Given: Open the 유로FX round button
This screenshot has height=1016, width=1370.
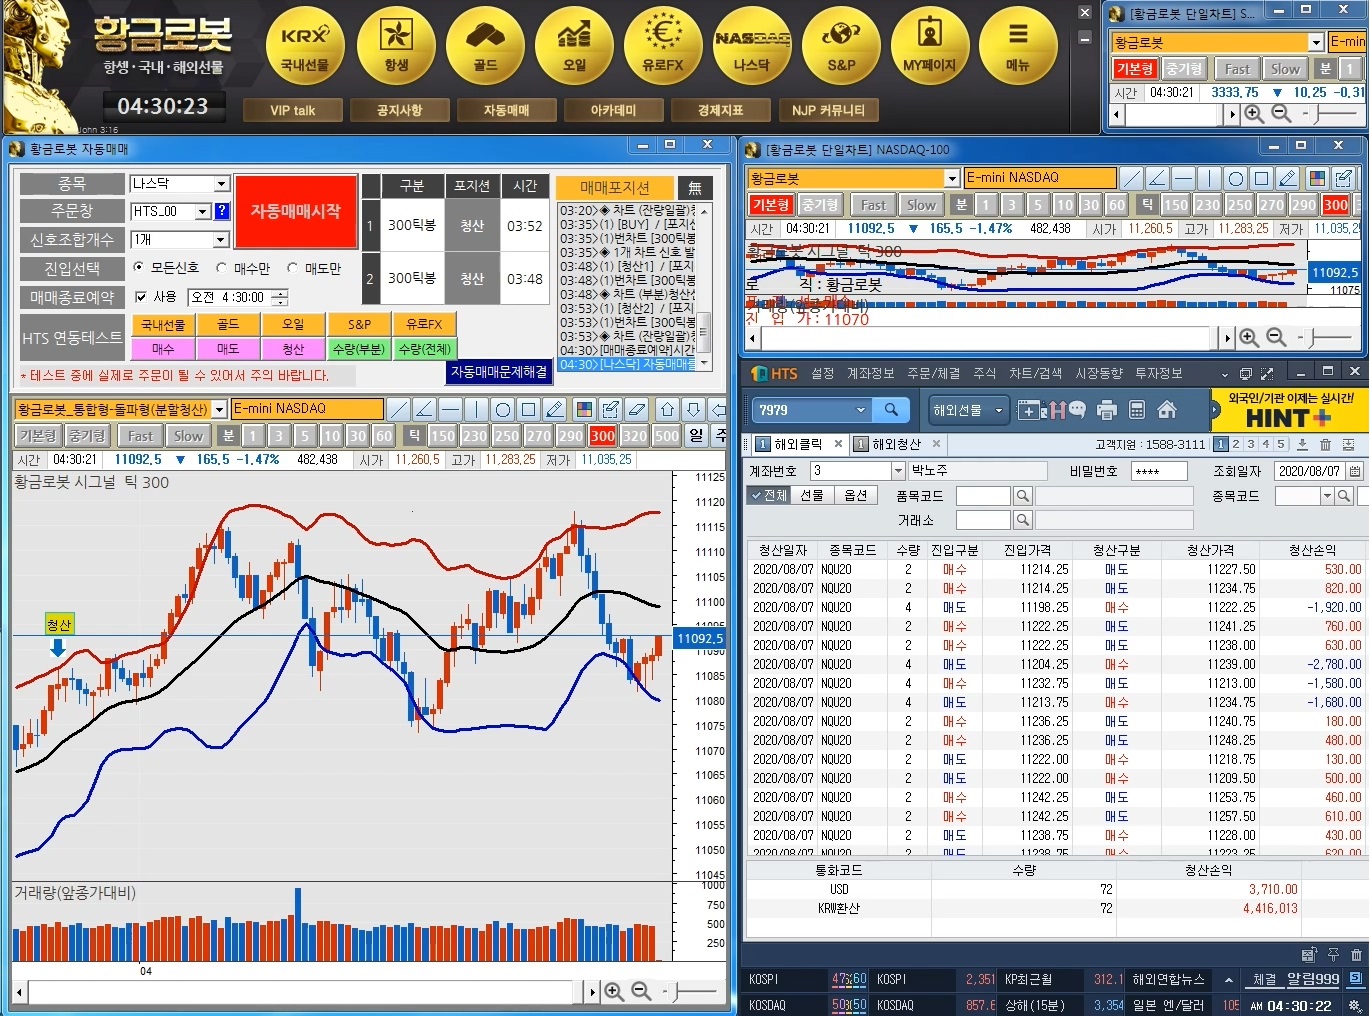Looking at the screenshot, I should pos(663,46).
